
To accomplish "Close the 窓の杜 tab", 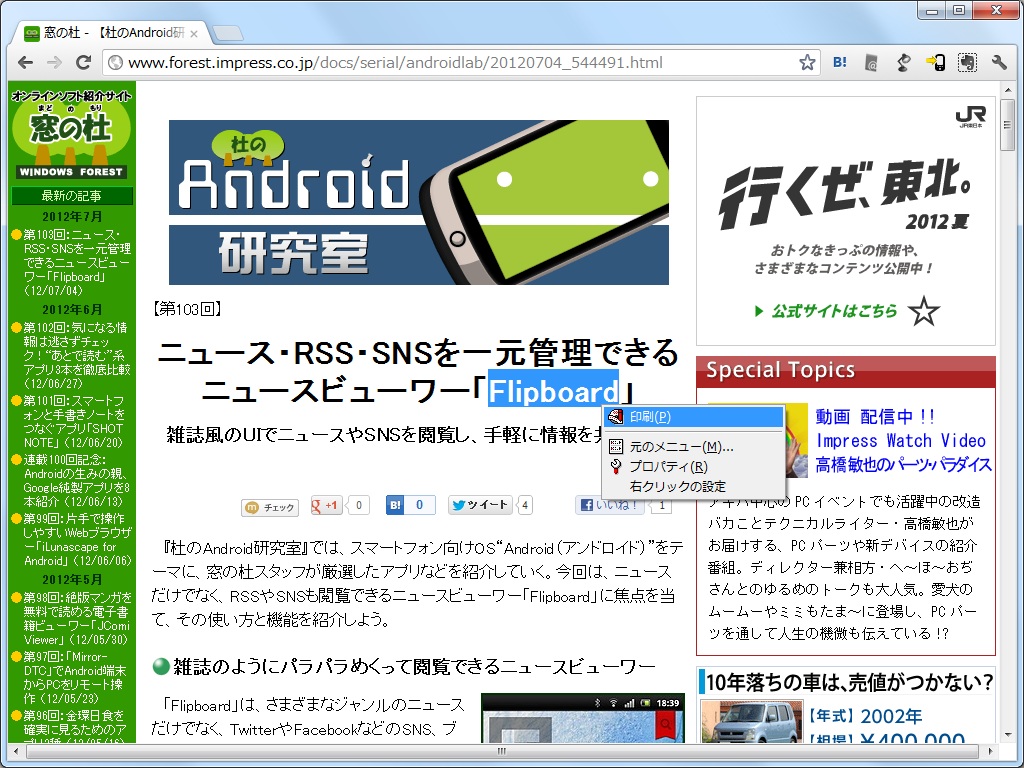I will click(194, 34).
